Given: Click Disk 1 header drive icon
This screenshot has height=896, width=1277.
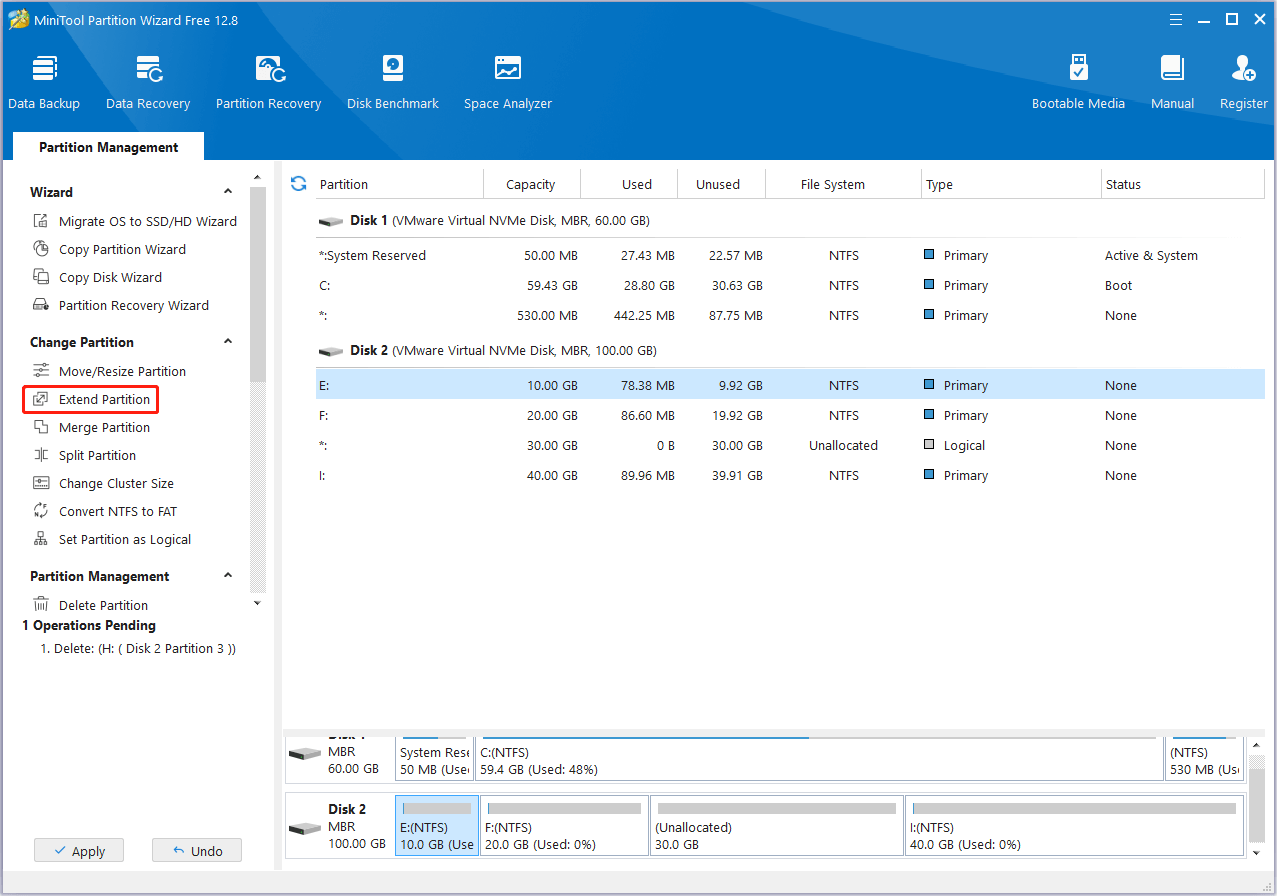Looking at the screenshot, I should [x=331, y=221].
